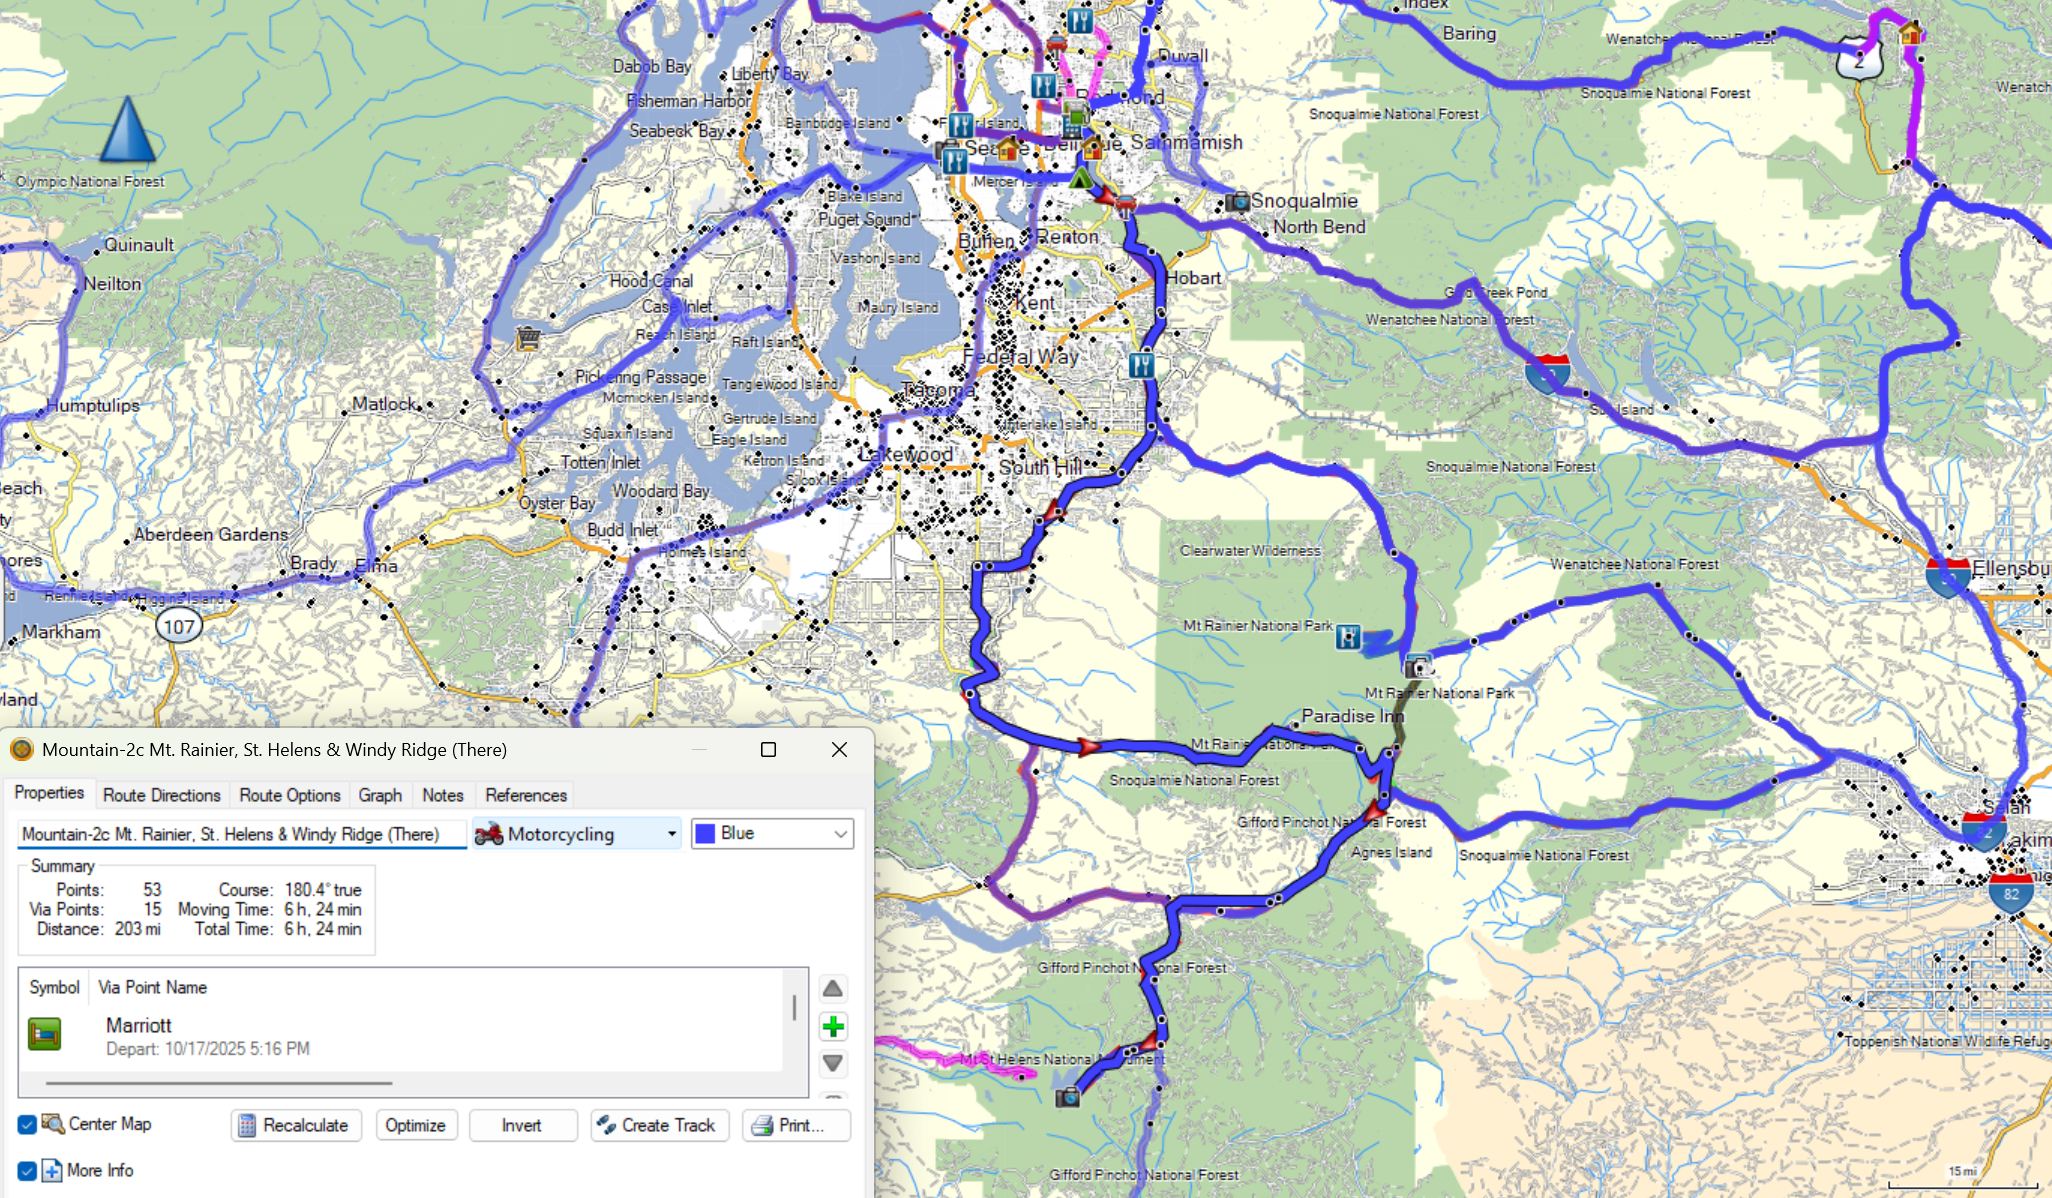Open the Route Options tab
This screenshot has height=1198, width=2052.
(290, 795)
